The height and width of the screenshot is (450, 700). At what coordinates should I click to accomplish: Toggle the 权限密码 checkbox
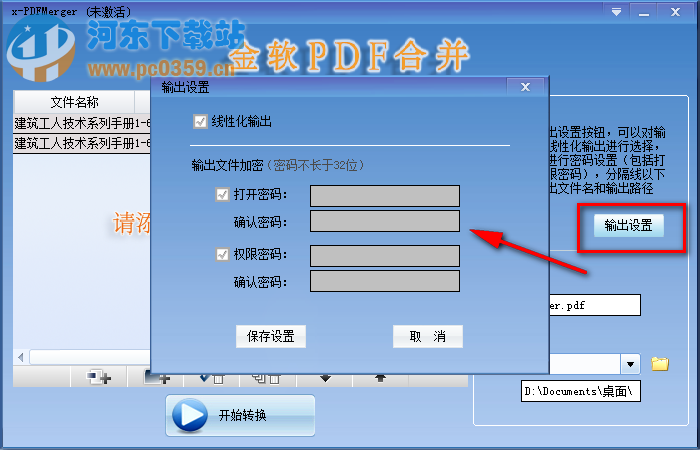click(222, 254)
